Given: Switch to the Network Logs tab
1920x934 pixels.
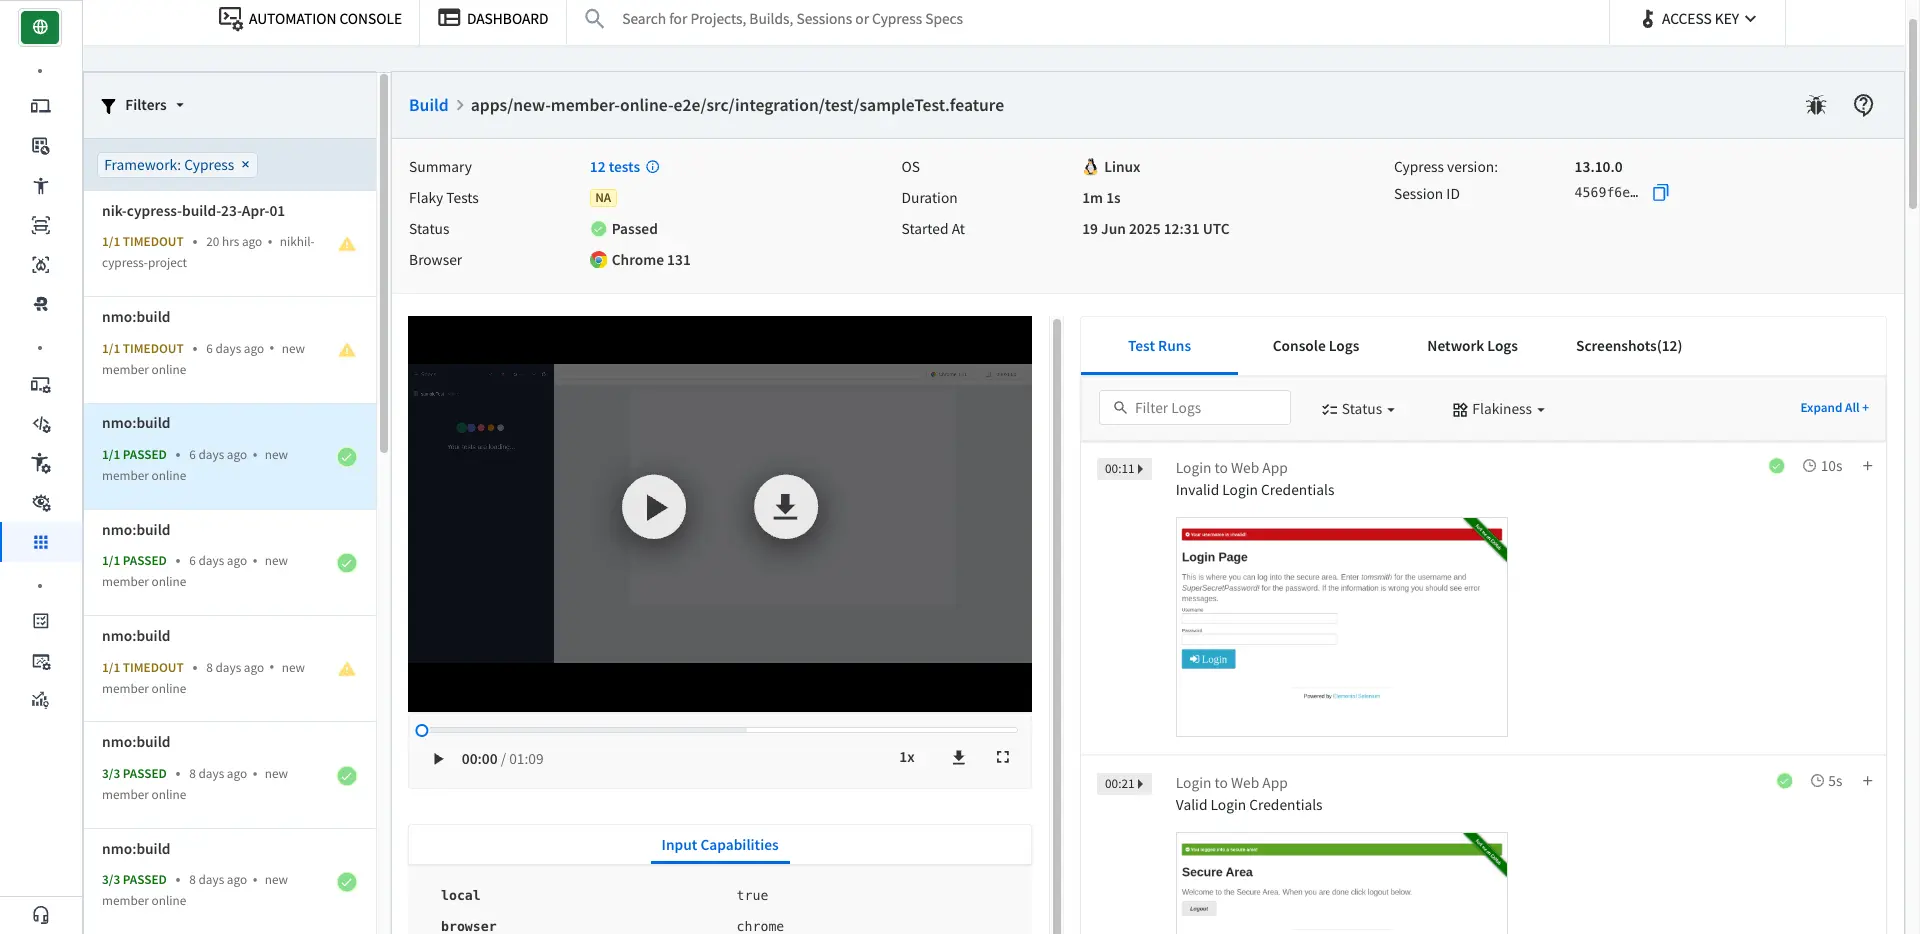Looking at the screenshot, I should 1472,346.
